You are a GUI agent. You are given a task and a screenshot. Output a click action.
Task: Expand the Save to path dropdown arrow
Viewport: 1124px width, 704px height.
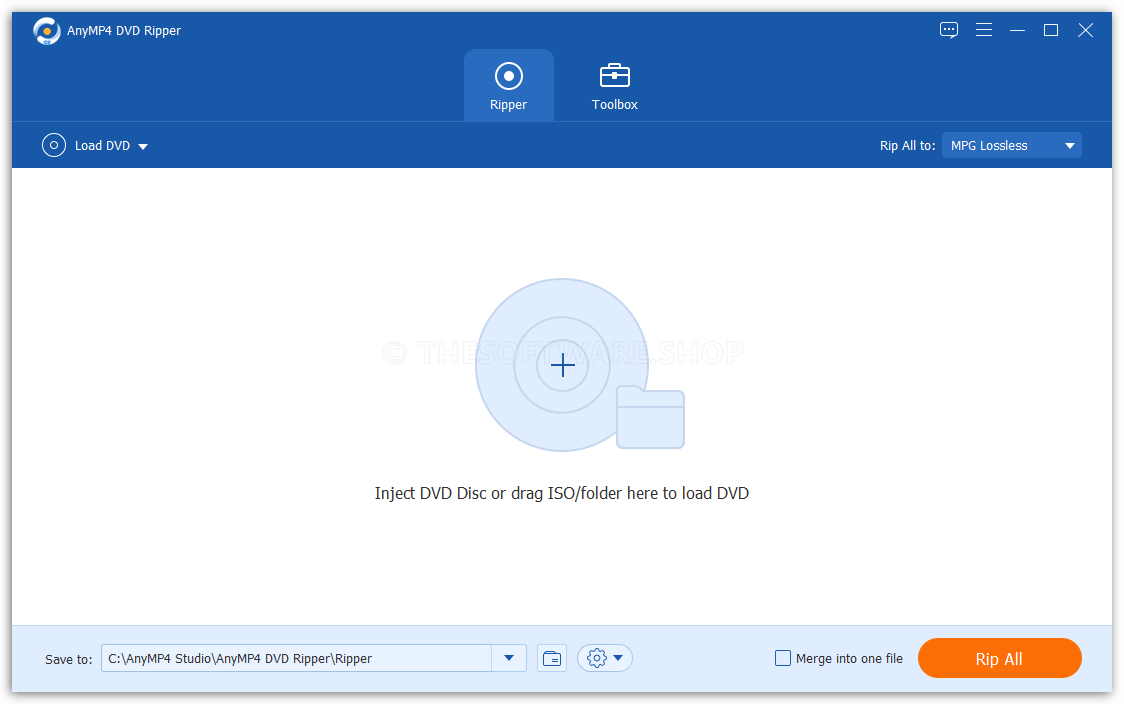click(x=509, y=658)
